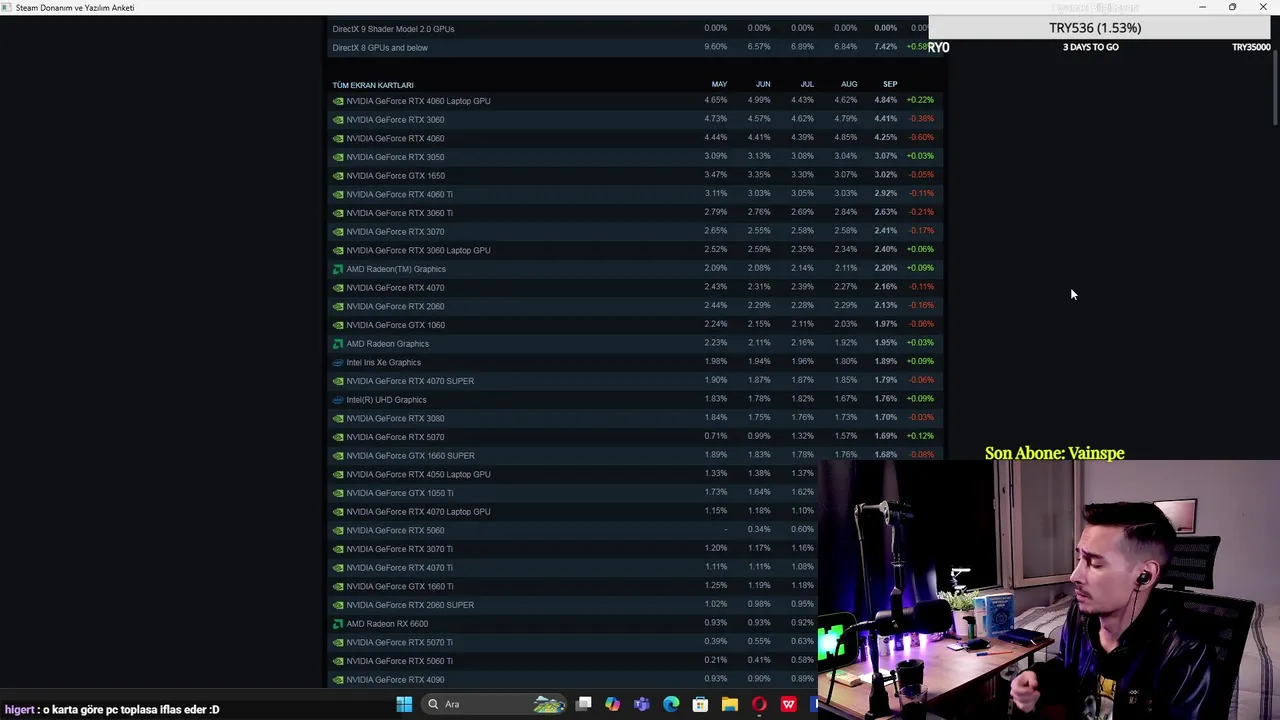Click NVIDIA GeForce GTX 1660 SUPER name
1280x720 pixels.
pos(410,456)
